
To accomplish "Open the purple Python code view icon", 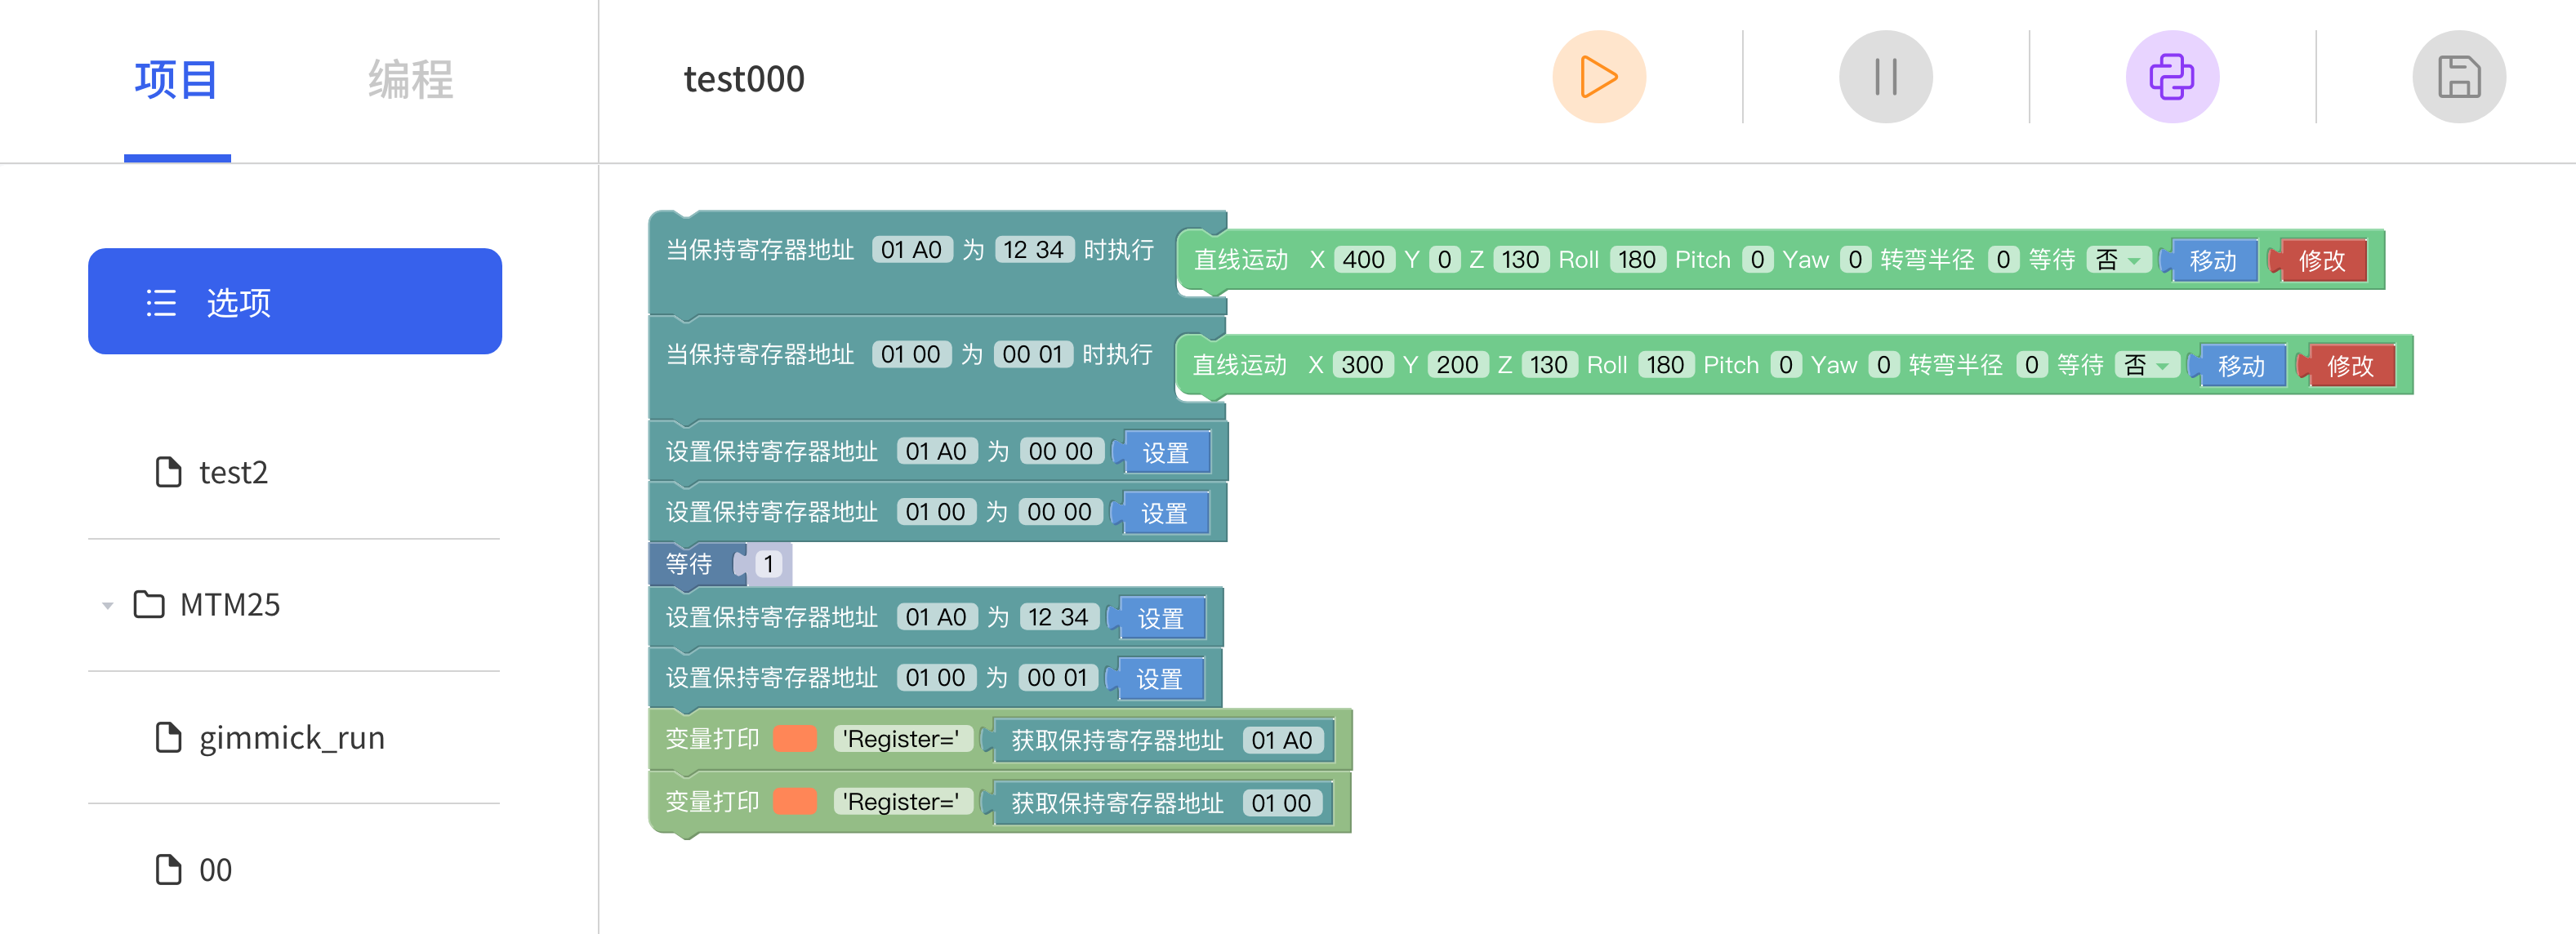I will [x=2171, y=77].
